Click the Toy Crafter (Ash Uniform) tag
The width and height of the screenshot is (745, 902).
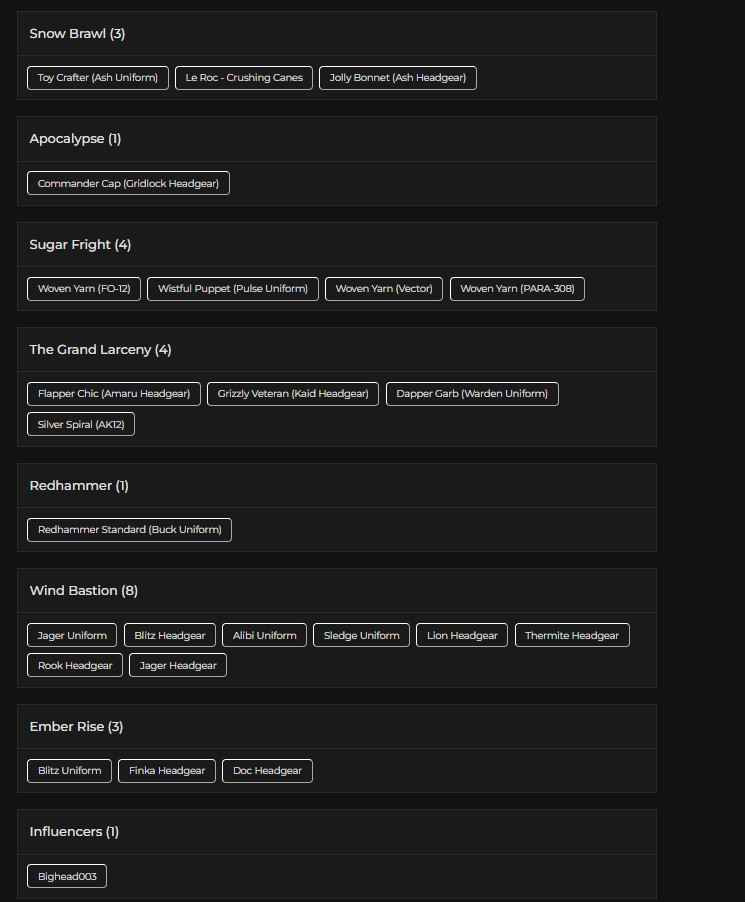tap(98, 78)
